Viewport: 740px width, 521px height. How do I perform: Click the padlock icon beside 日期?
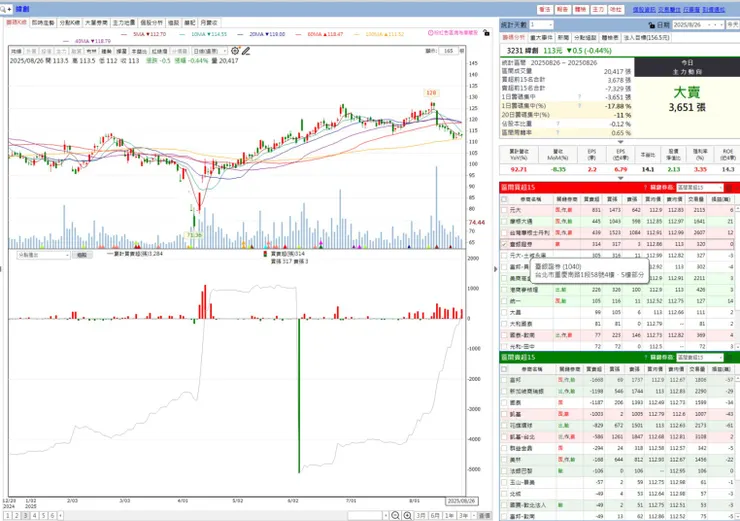652,25
